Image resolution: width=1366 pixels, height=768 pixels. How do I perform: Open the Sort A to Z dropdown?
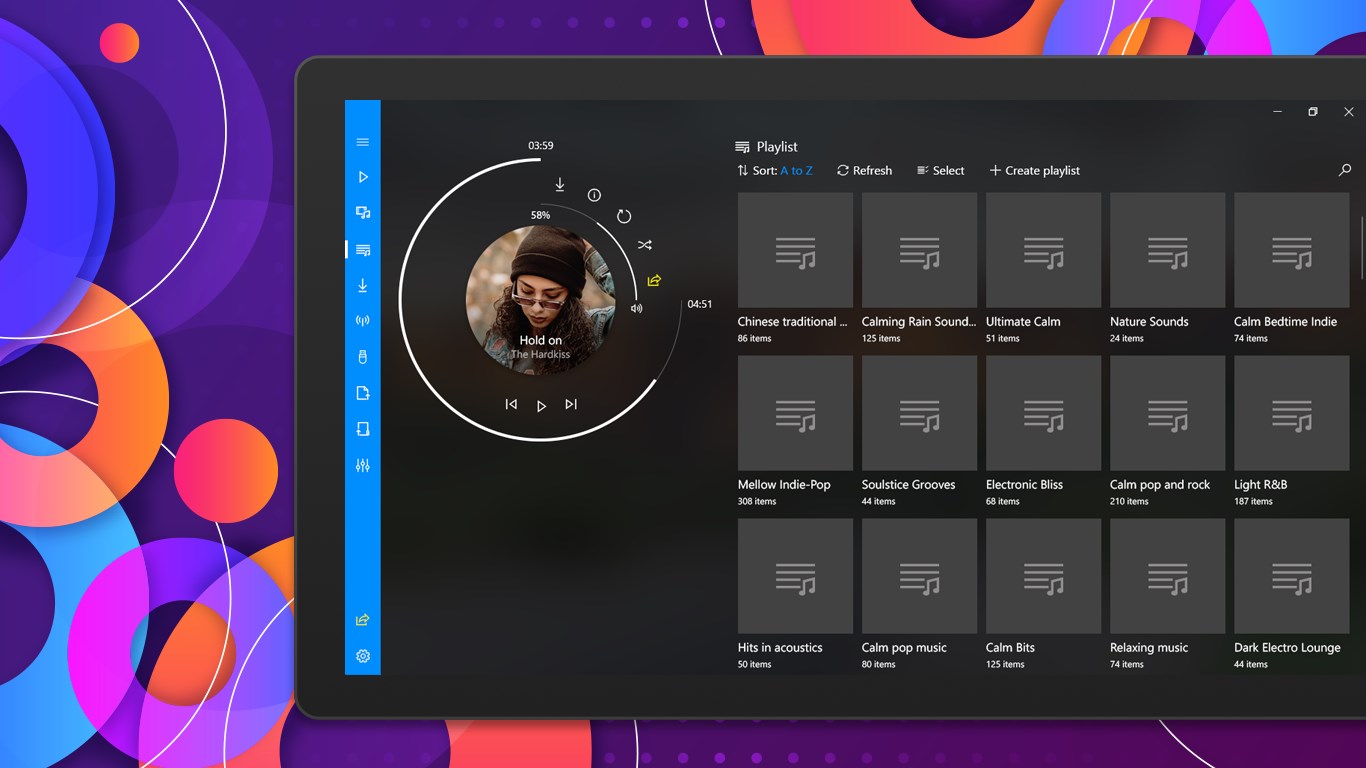pyautogui.click(x=775, y=171)
